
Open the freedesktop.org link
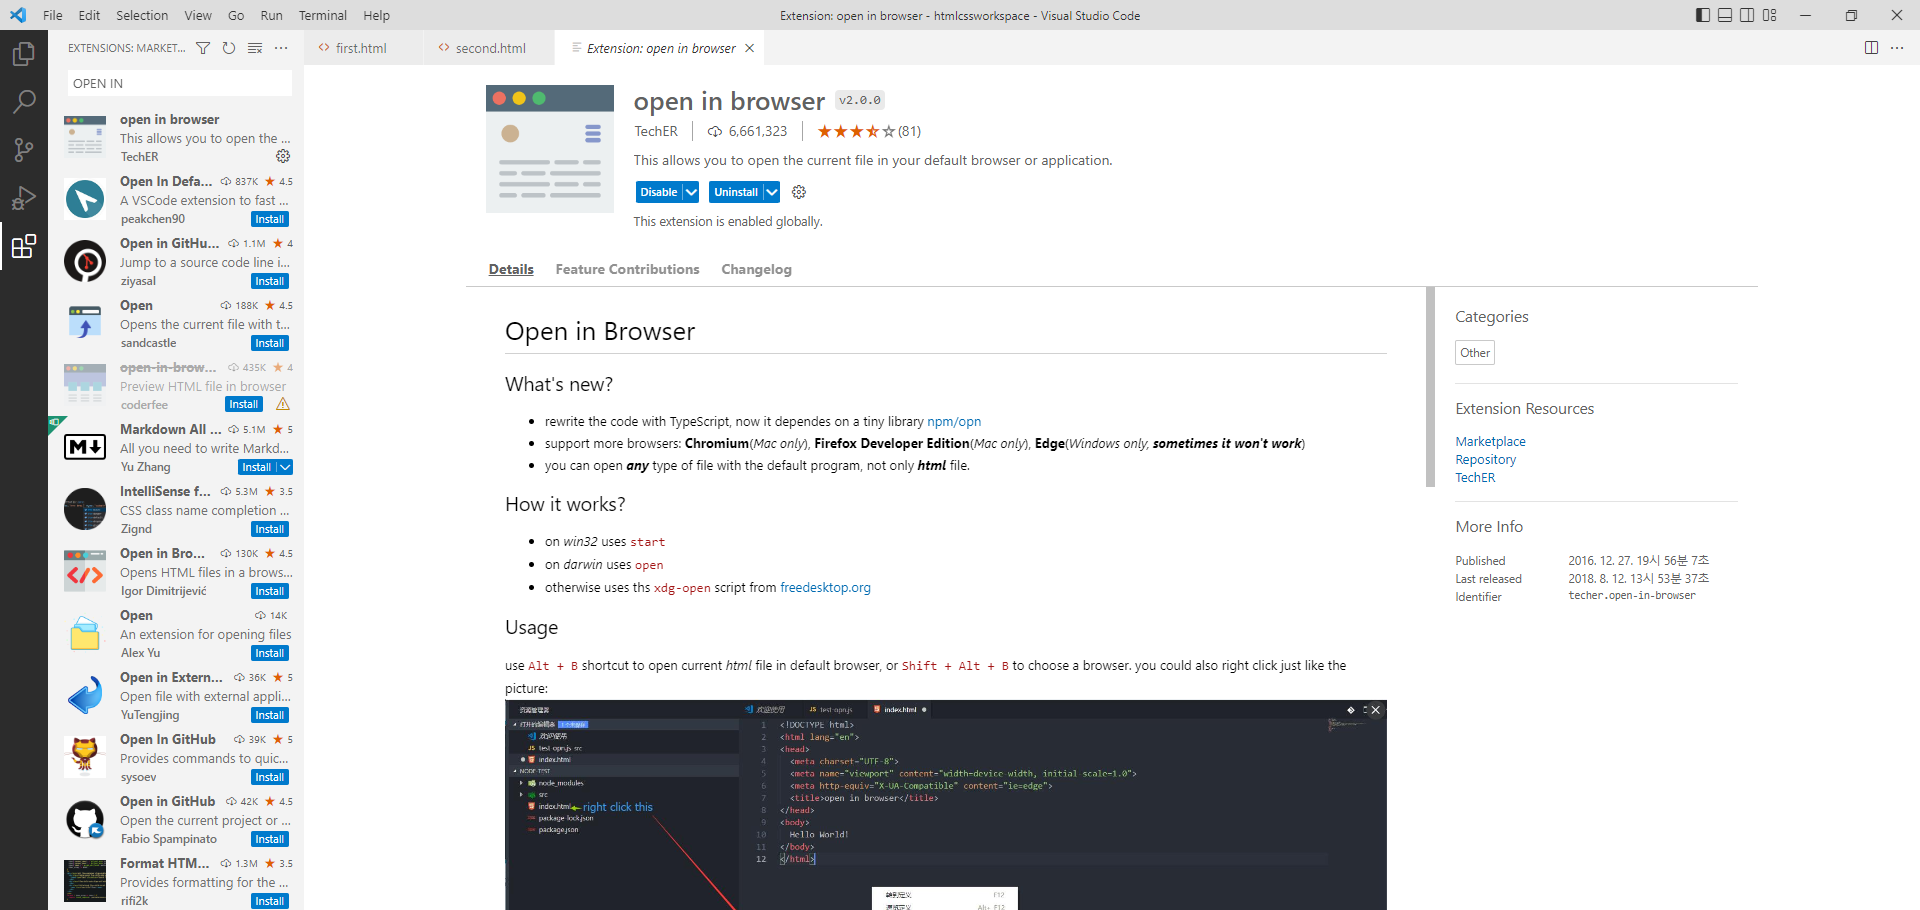(x=825, y=587)
